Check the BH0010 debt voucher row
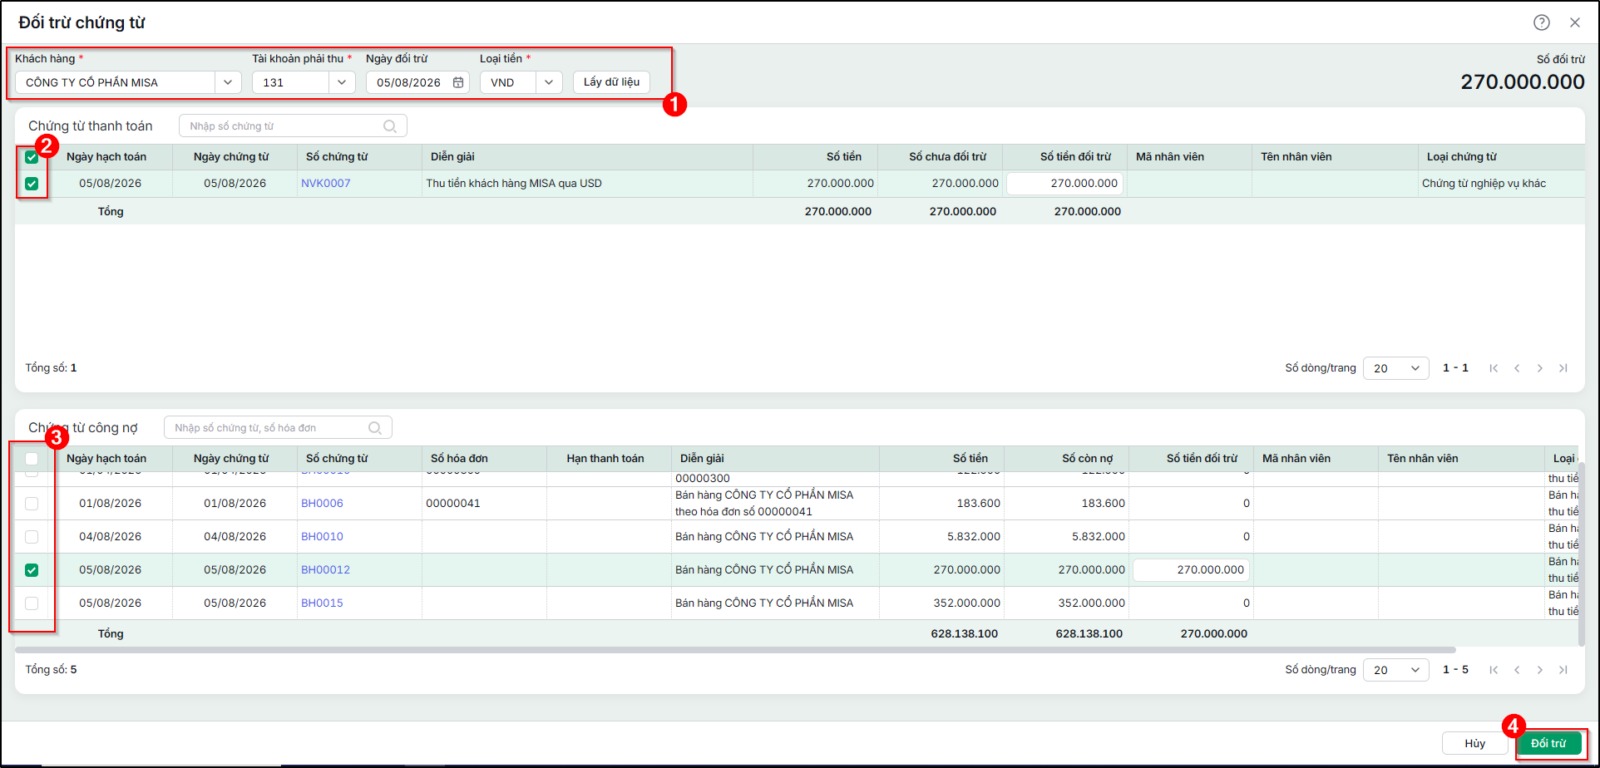This screenshot has height=768, width=1600. click(x=32, y=537)
